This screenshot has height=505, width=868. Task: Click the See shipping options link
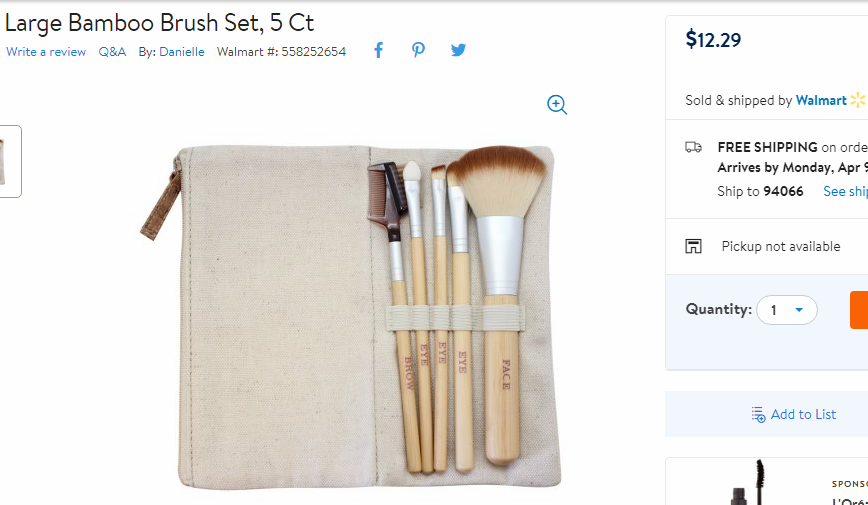click(x=845, y=192)
